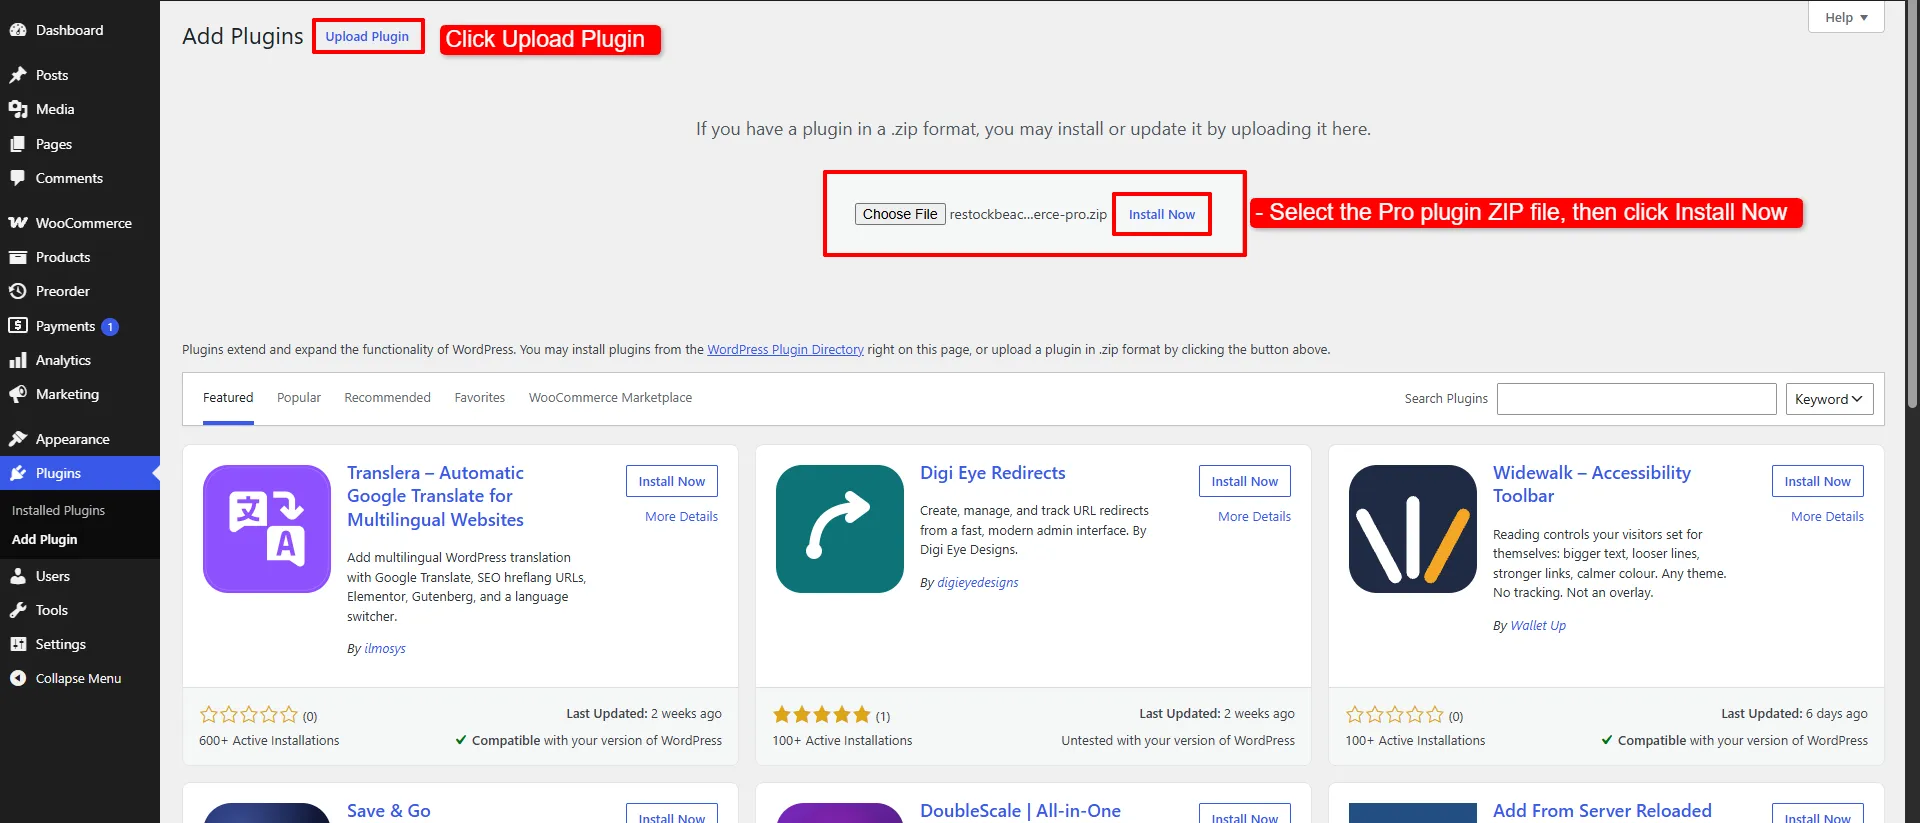Screen dimensions: 1920x823
Task: Click the selected file name restockbeac...erce-pro.zip
Action: 1028,215
